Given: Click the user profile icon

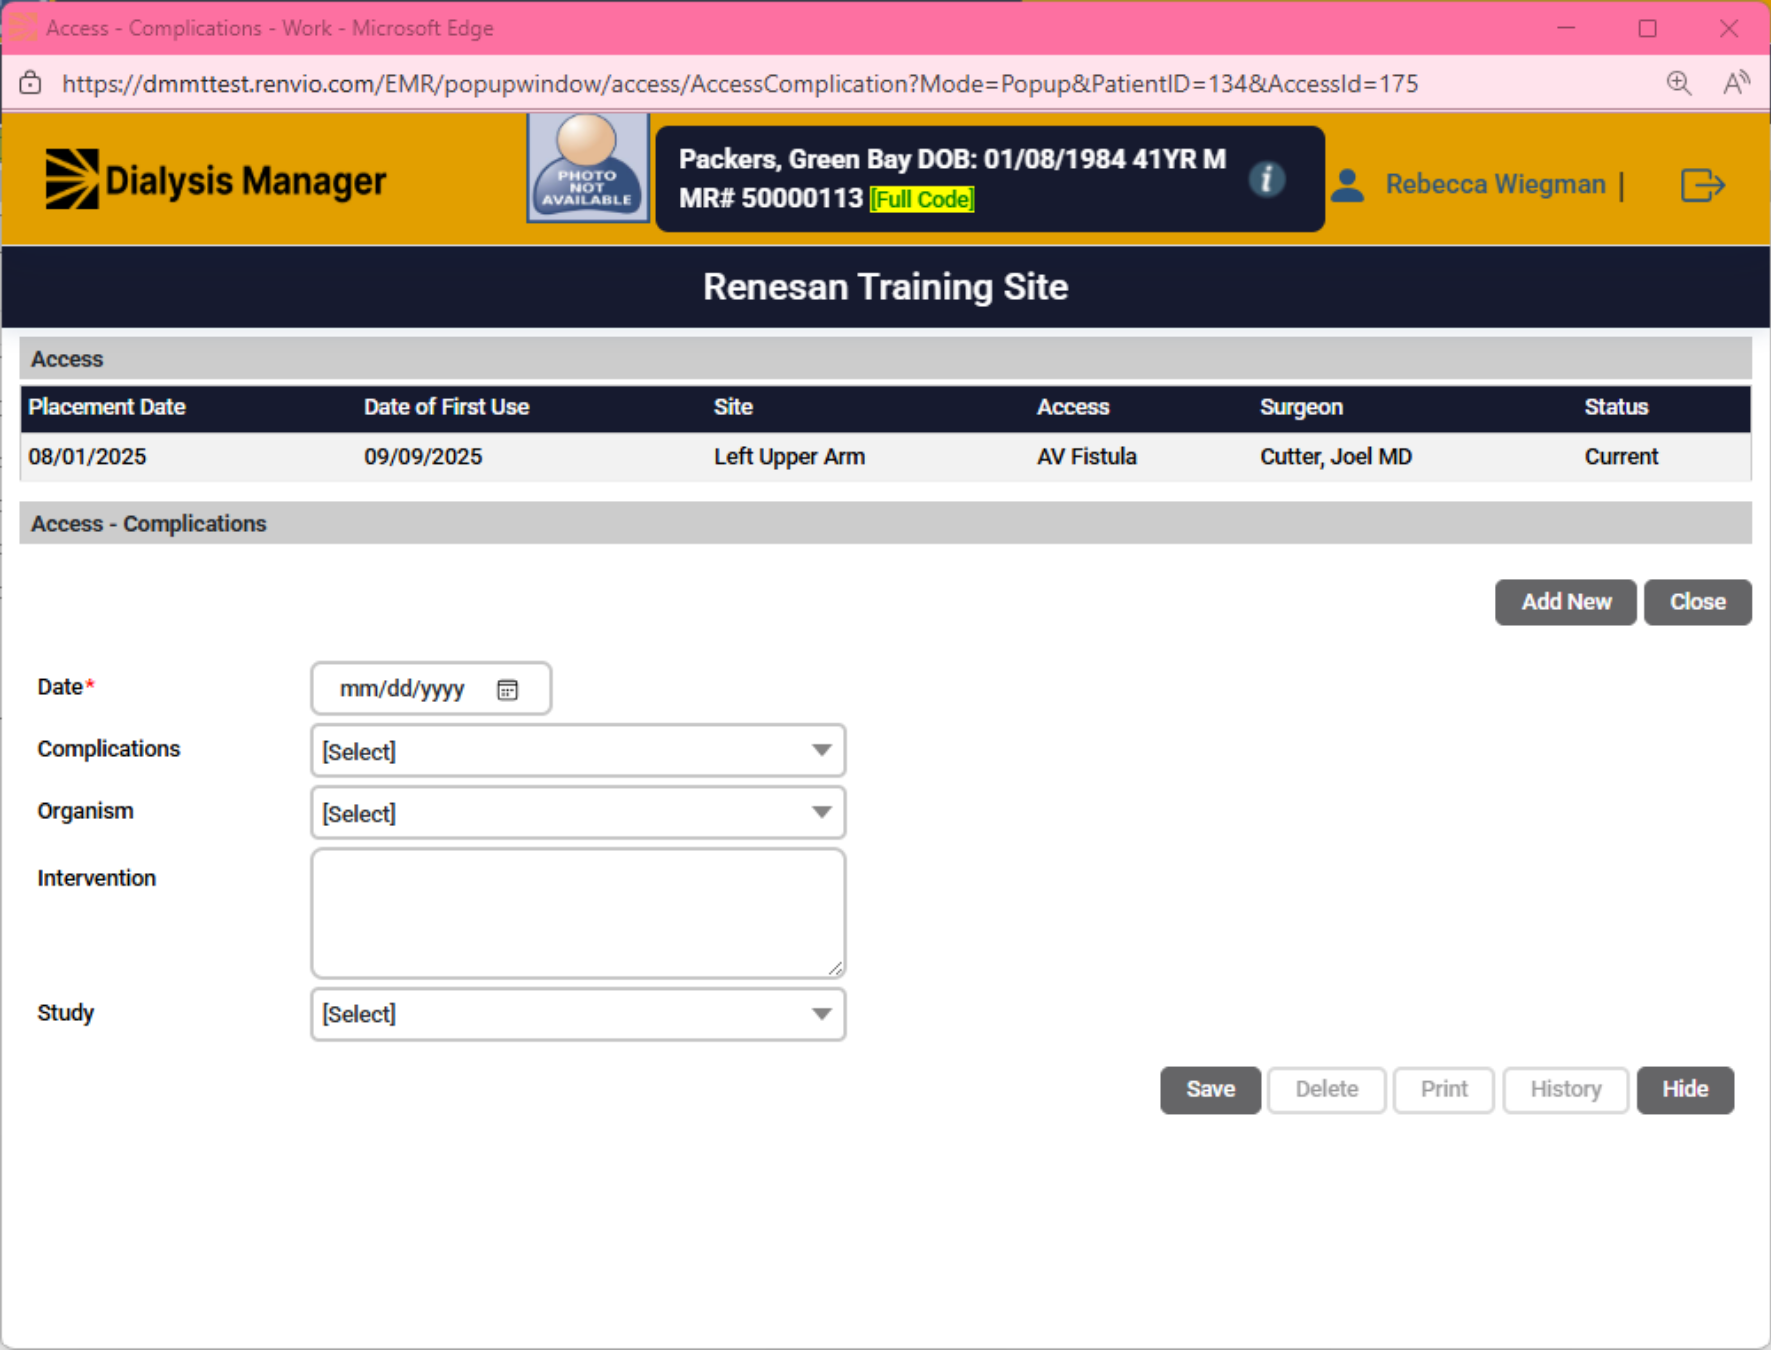Looking at the screenshot, I should pyautogui.click(x=1347, y=185).
